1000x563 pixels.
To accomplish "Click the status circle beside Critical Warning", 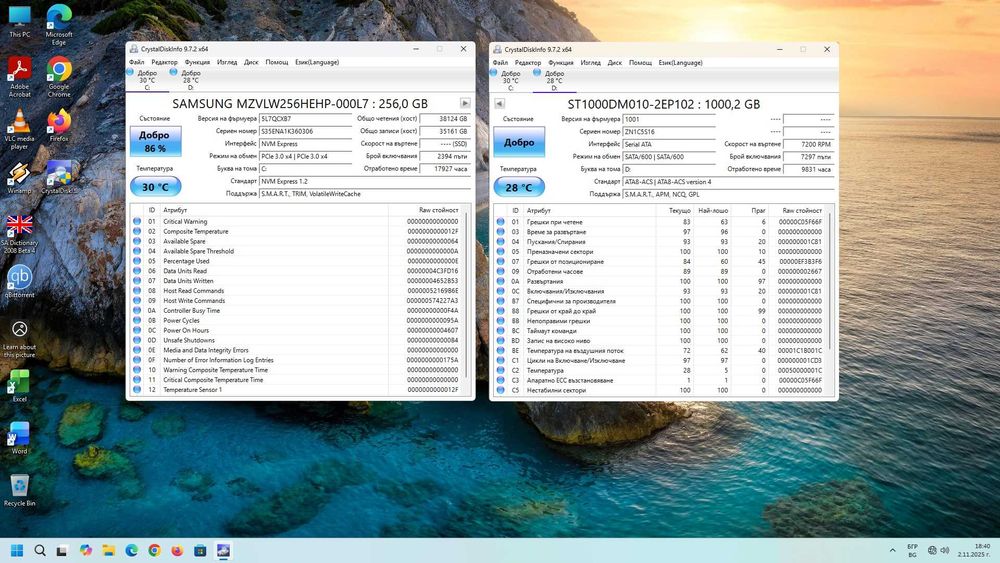I will 137,221.
